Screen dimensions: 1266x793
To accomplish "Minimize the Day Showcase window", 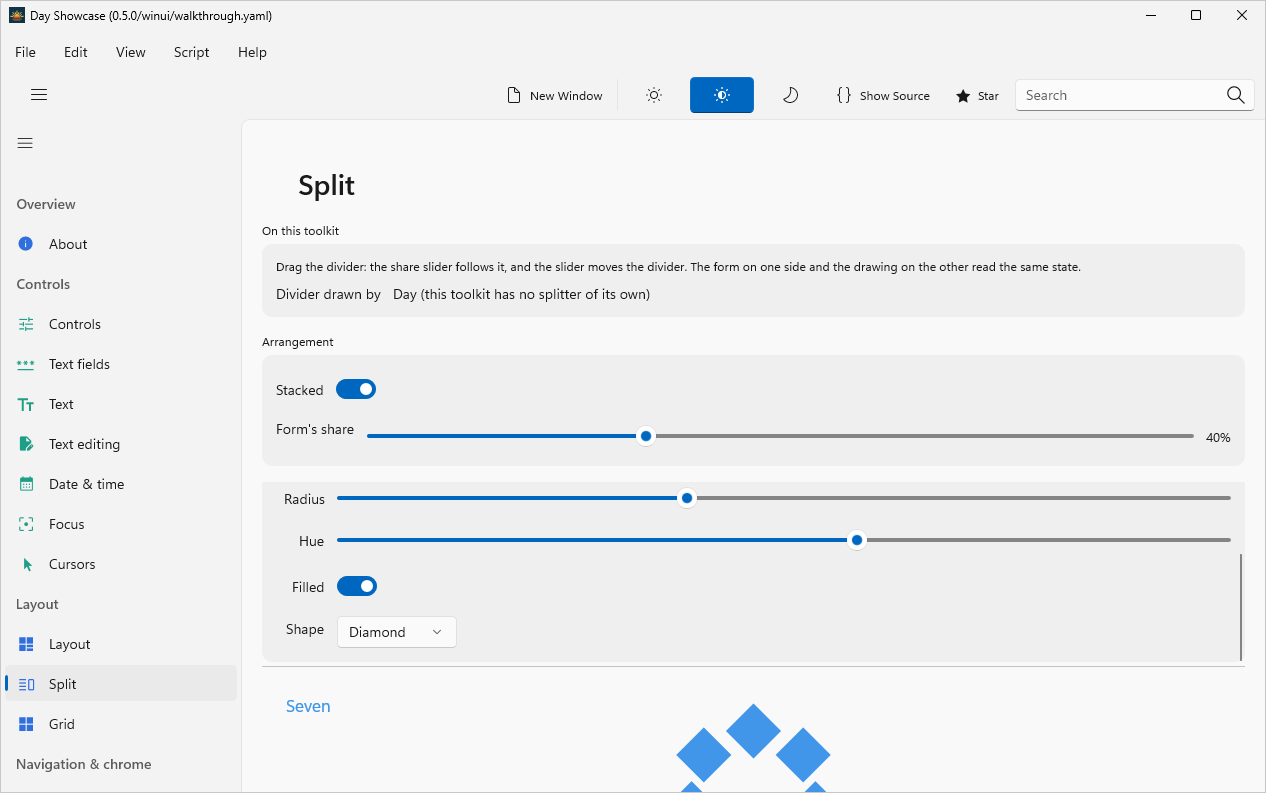I will coord(1151,15).
